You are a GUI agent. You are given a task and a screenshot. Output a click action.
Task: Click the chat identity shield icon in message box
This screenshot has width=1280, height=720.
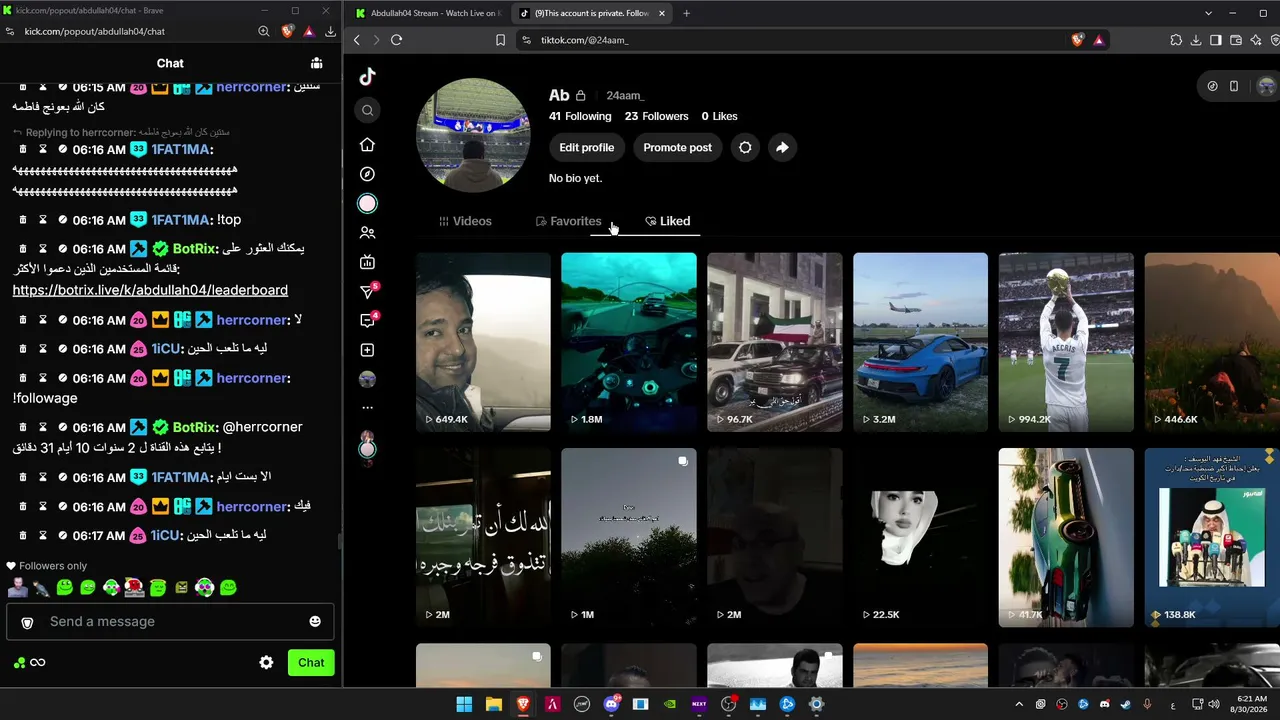click(27, 622)
